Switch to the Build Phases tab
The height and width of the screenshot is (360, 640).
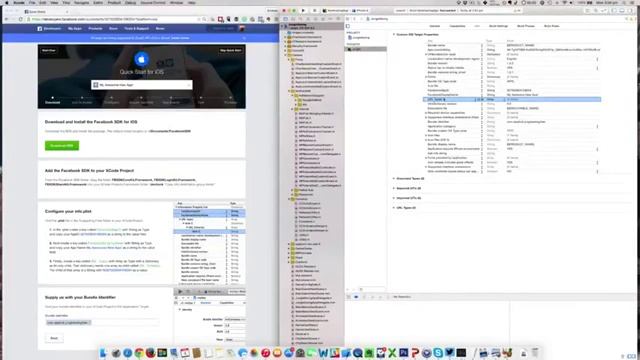(526, 26)
